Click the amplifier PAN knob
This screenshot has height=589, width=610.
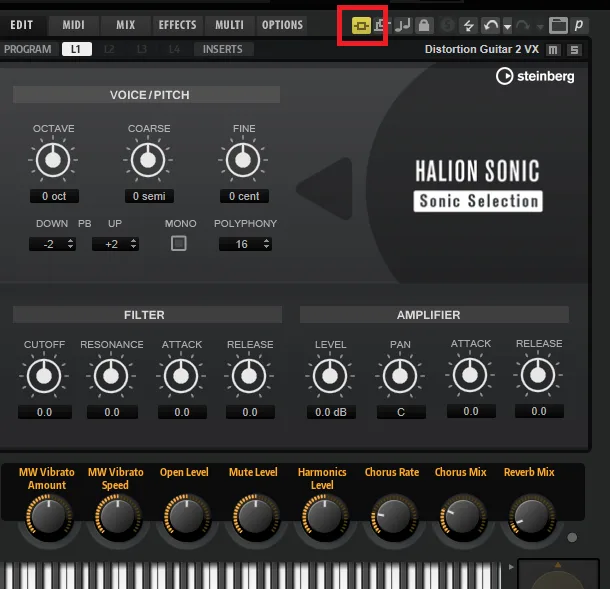(x=400, y=376)
